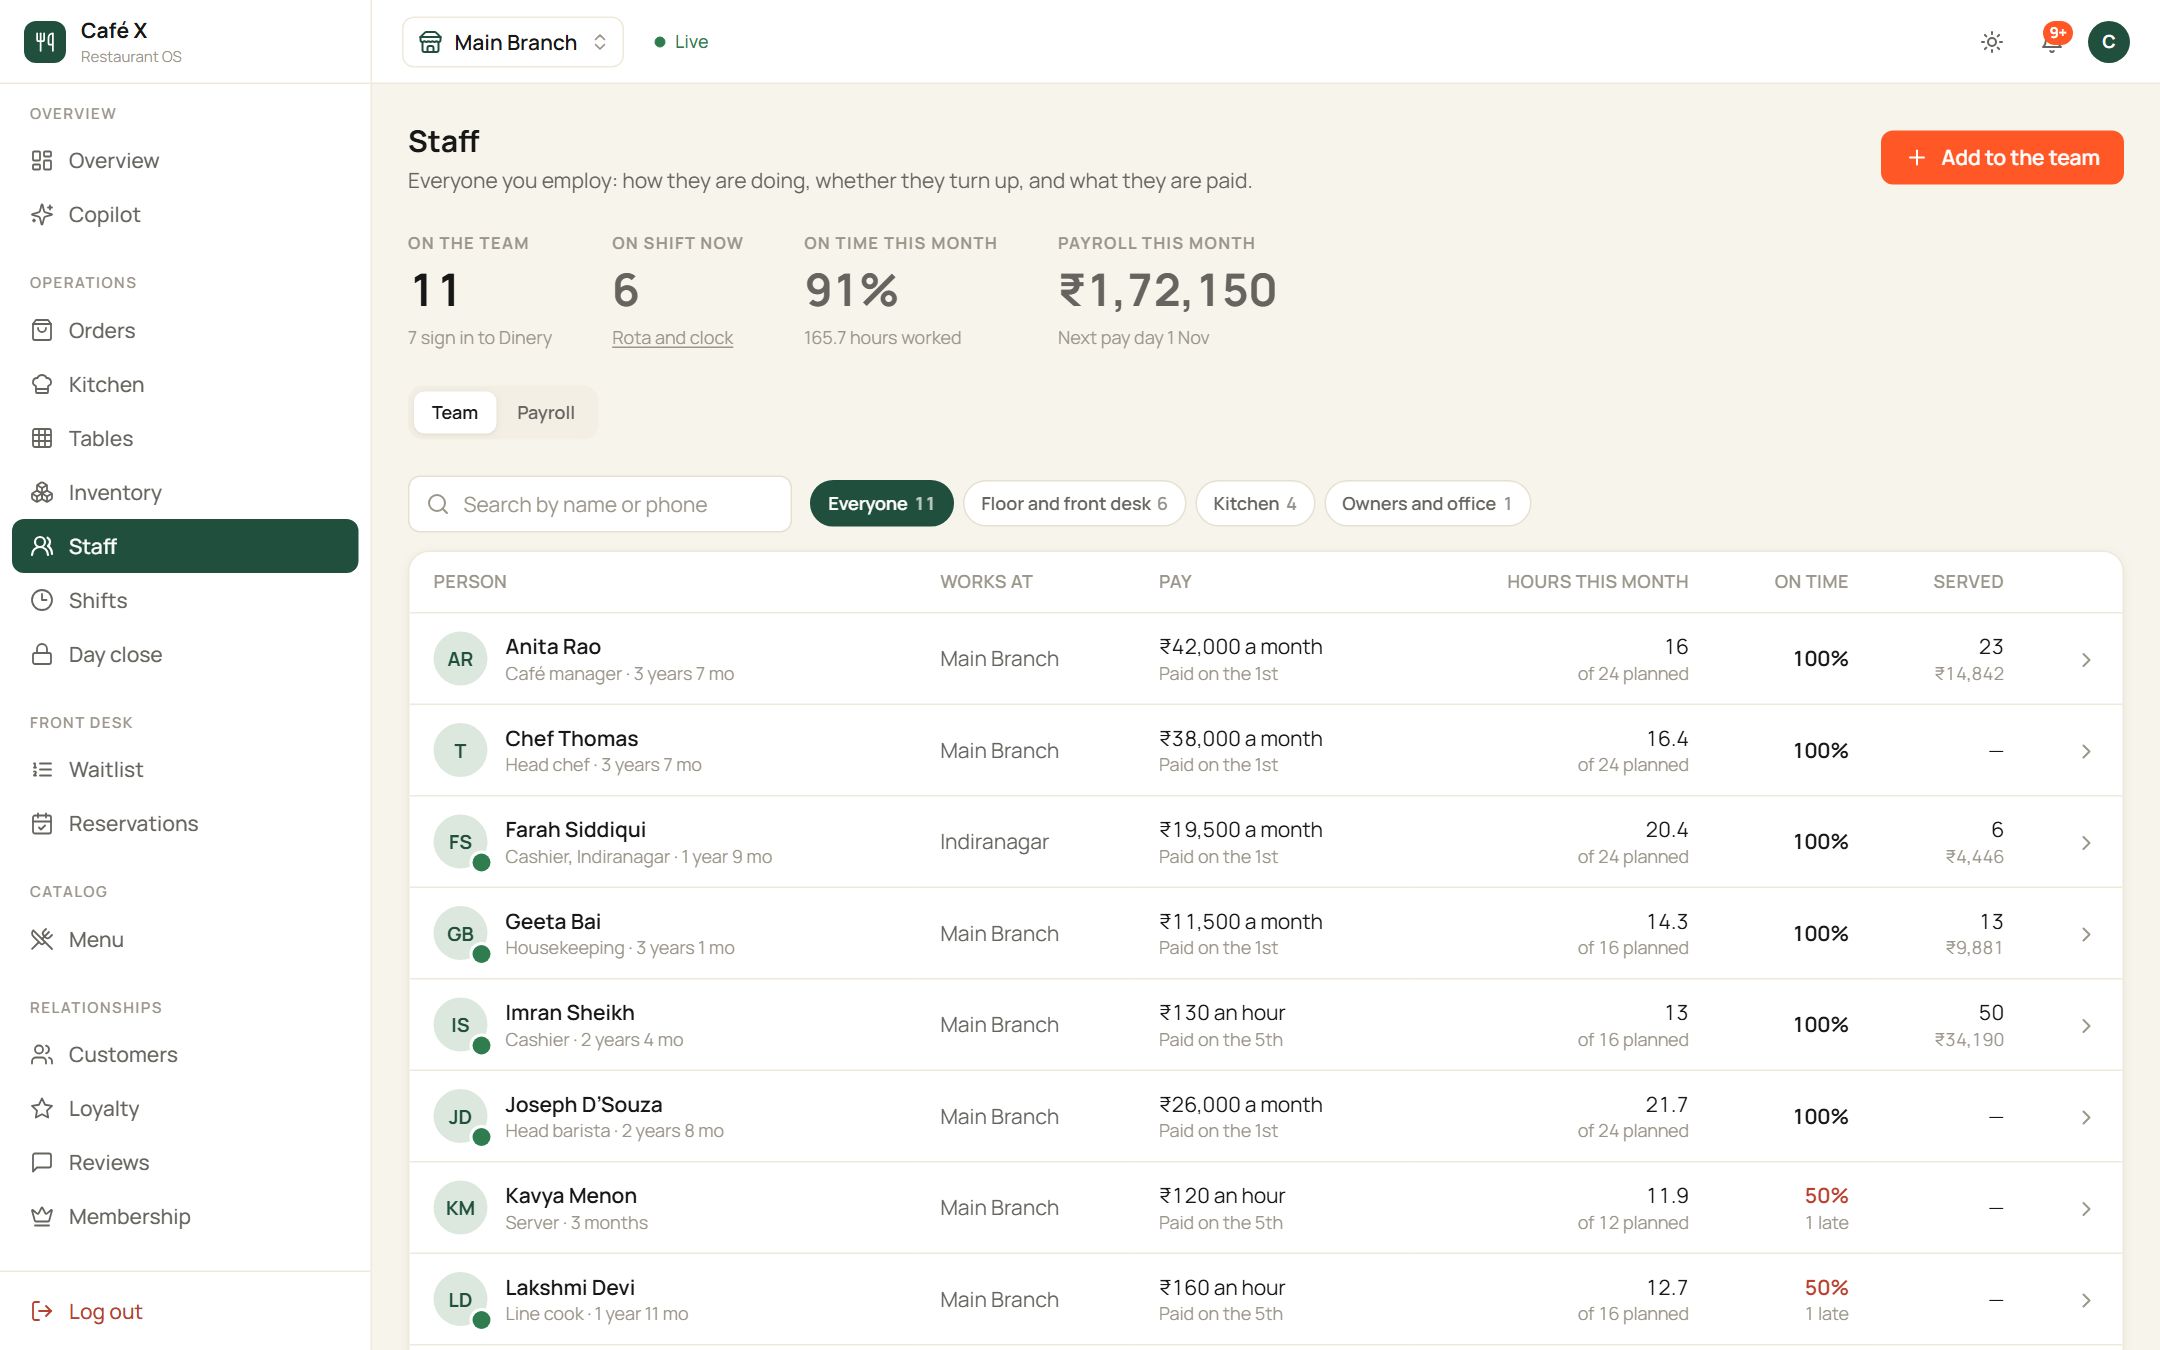Select Staff in the sidebar
The height and width of the screenshot is (1350, 2160).
pyautogui.click(x=185, y=546)
